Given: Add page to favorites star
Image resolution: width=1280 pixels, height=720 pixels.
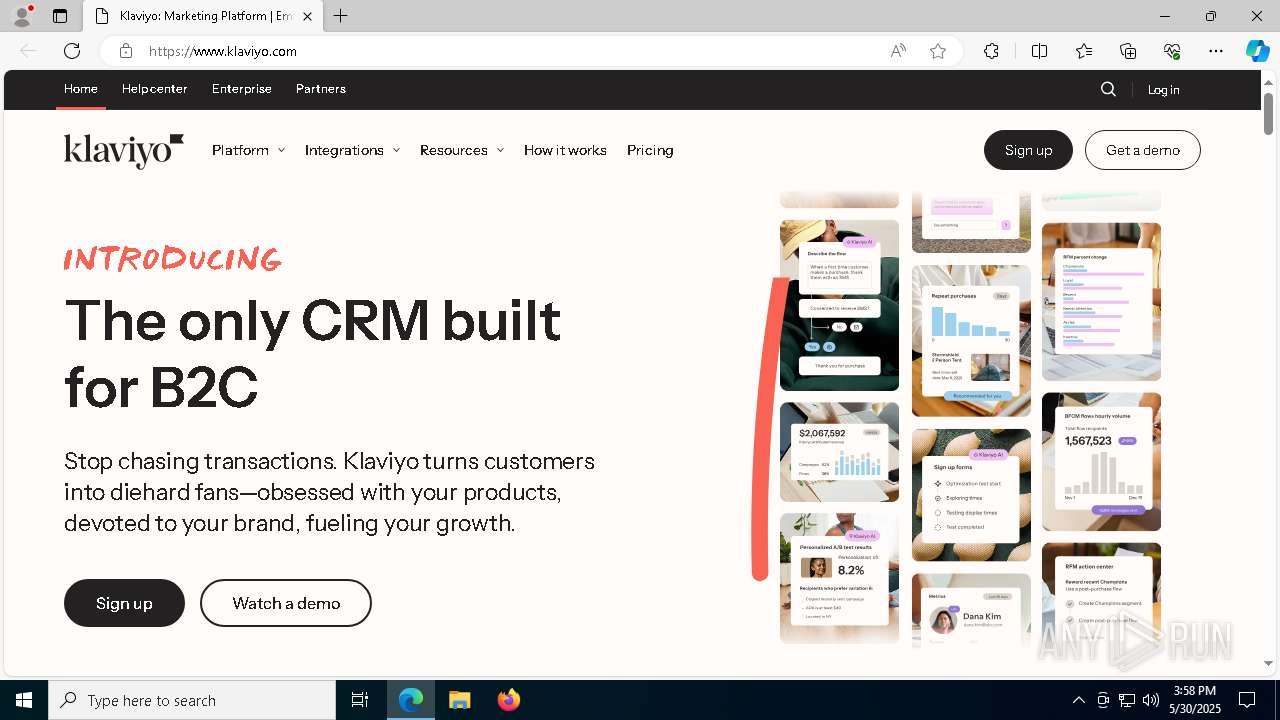Looking at the screenshot, I should click(x=938, y=51).
